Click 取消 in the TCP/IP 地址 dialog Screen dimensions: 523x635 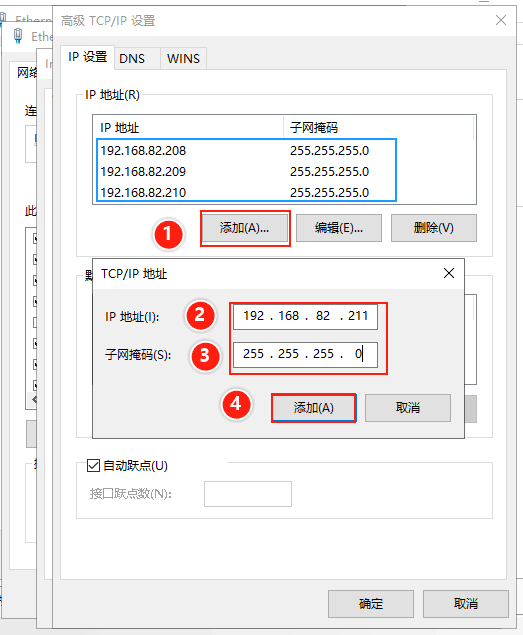coord(408,408)
